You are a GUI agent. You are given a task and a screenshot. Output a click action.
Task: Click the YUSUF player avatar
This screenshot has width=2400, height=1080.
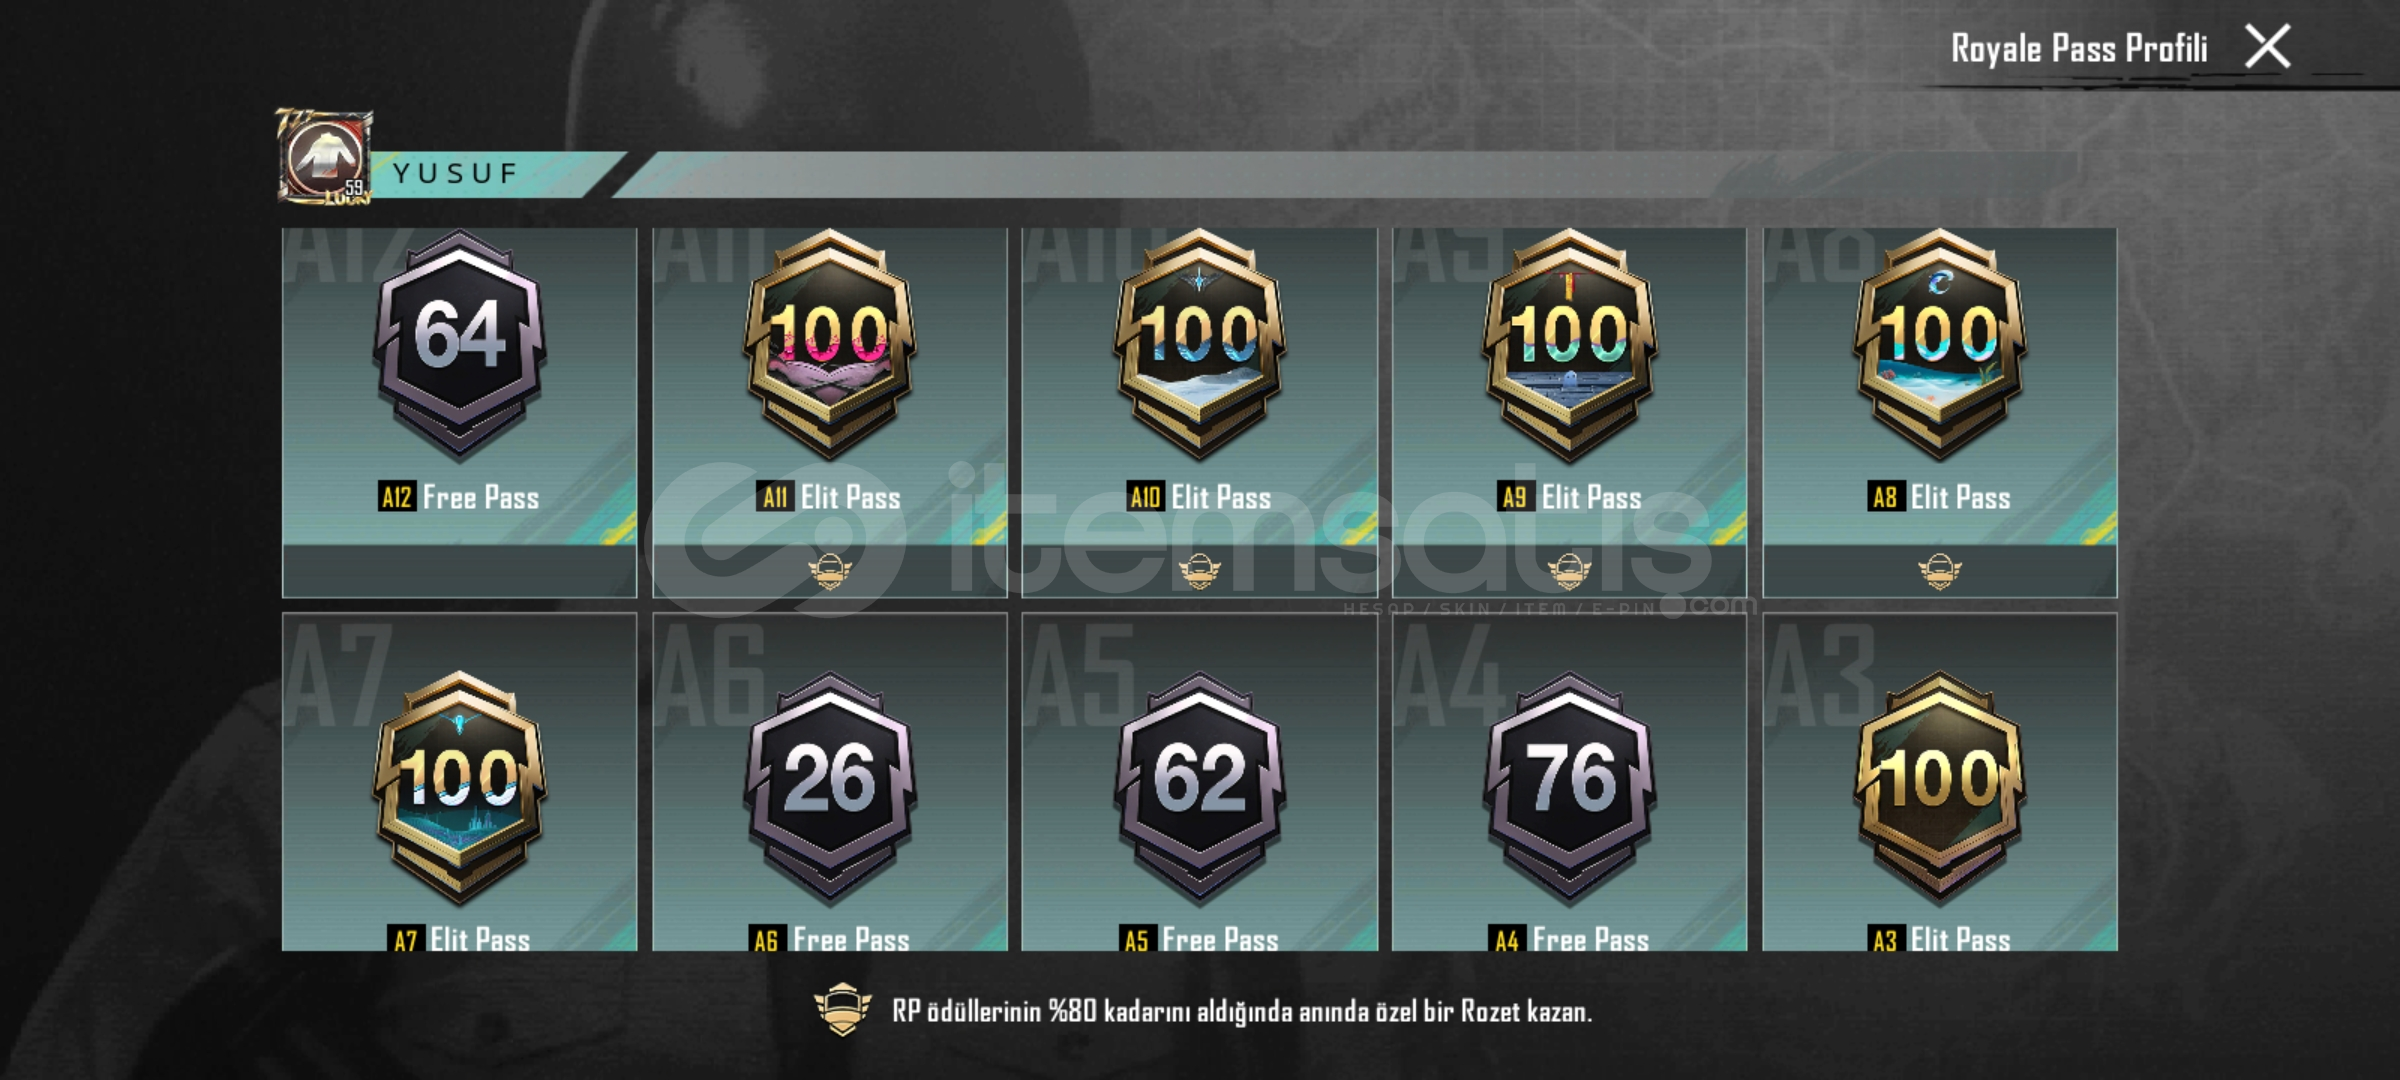click(x=324, y=158)
